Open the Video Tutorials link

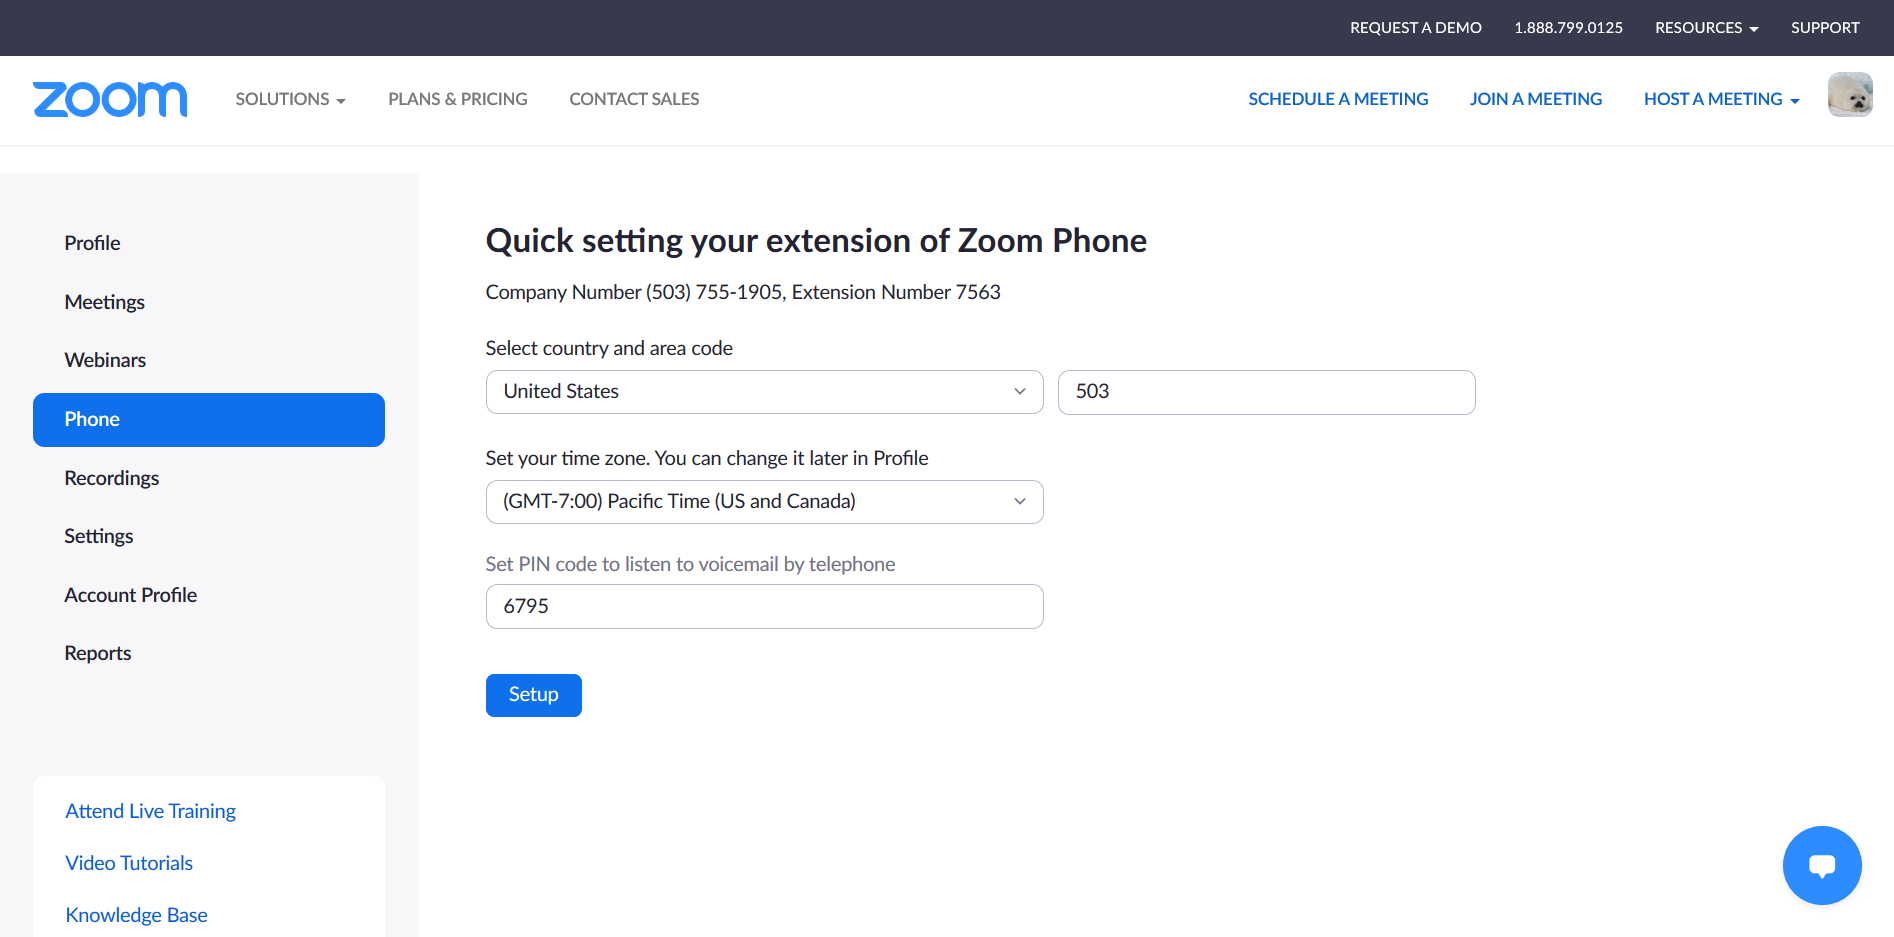tap(129, 863)
